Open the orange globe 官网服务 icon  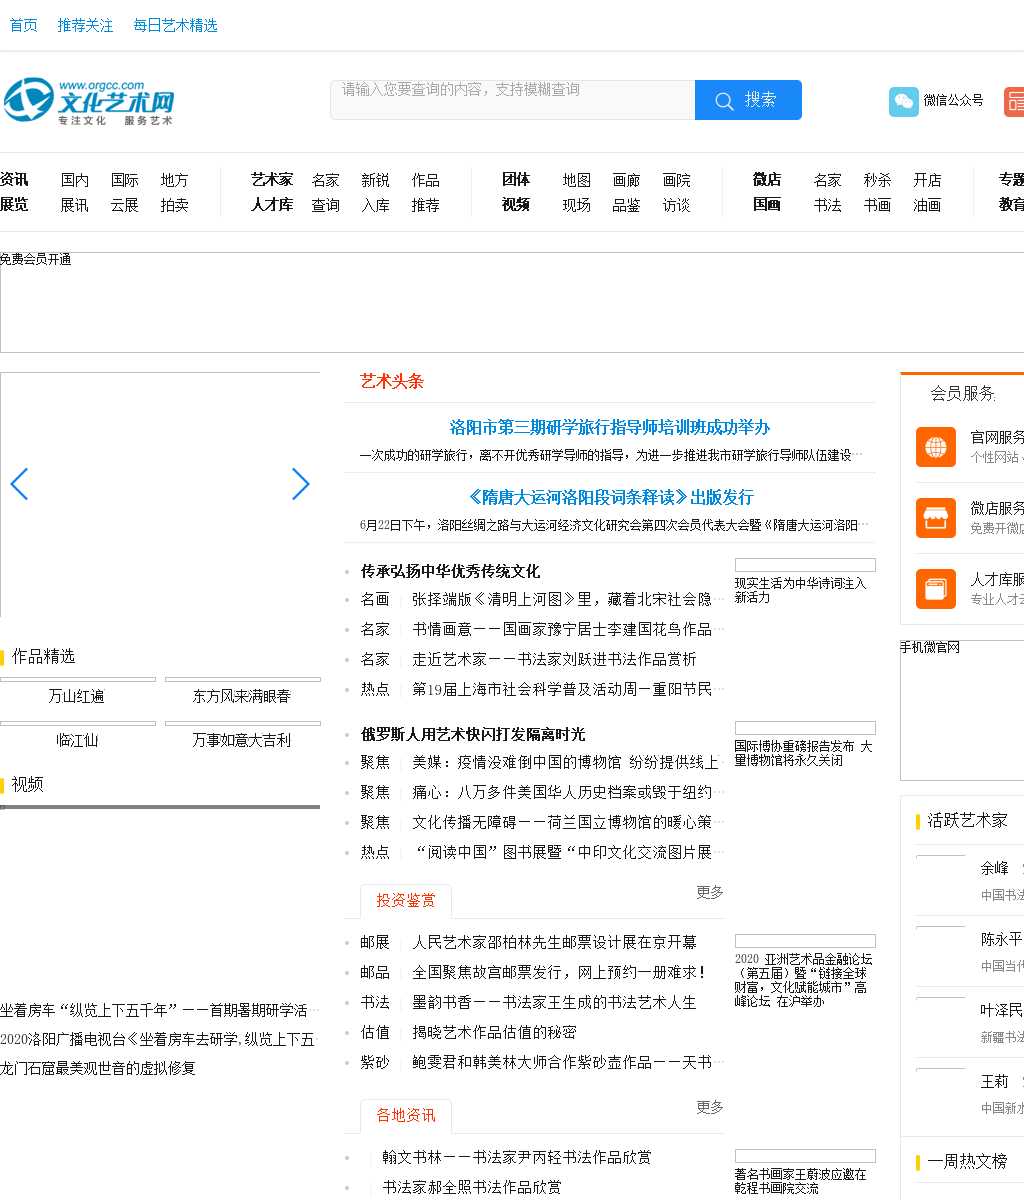click(935, 447)
